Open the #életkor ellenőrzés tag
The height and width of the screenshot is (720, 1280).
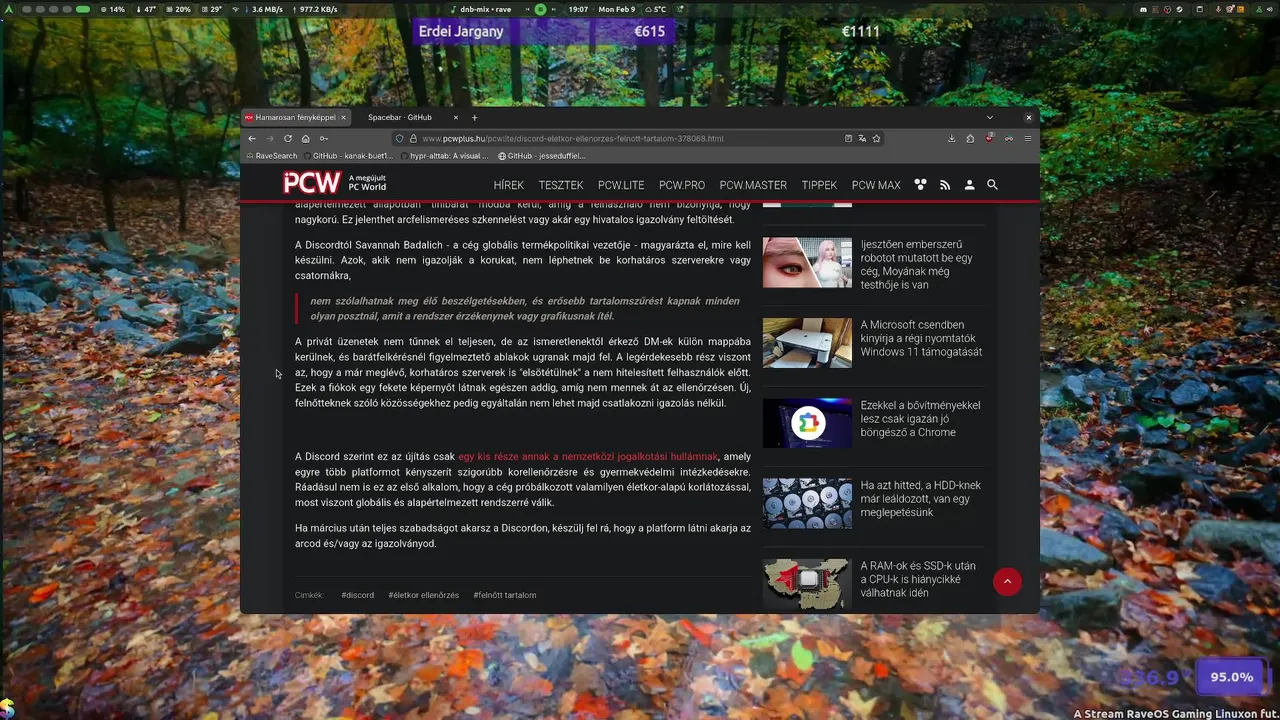pyautogui.click(x=423, y=595)
